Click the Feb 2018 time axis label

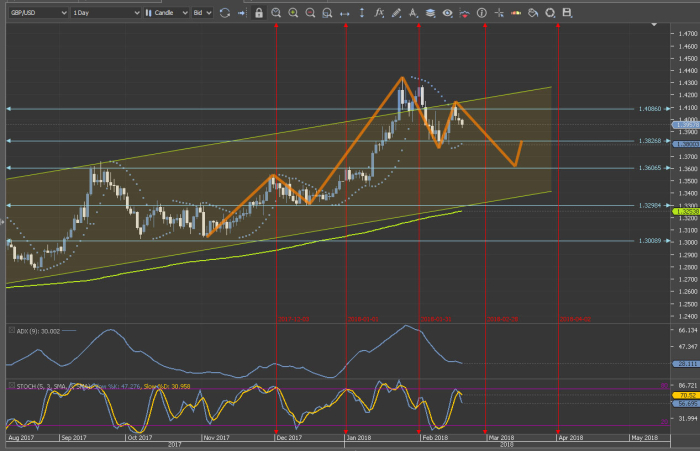coord(435,438)
